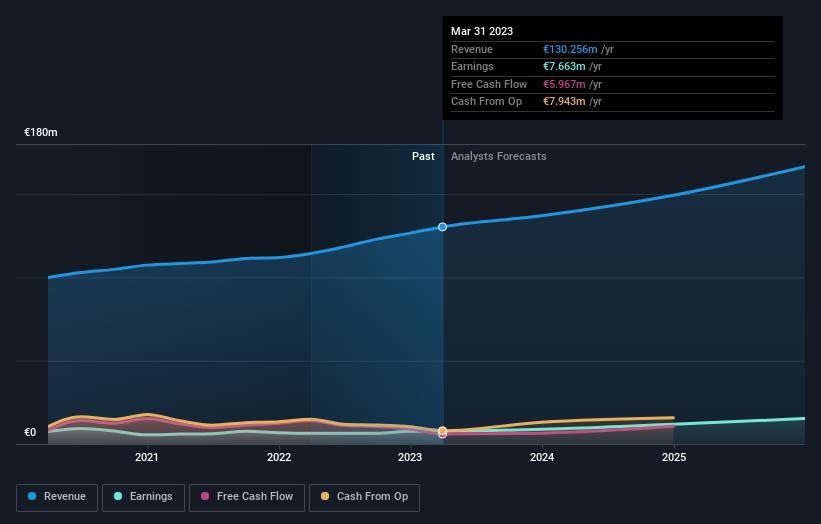The height and width of the screenshot is (524, 821).
Task: Click the blue Revenue data point marker
Action: [x=442, y=227]
